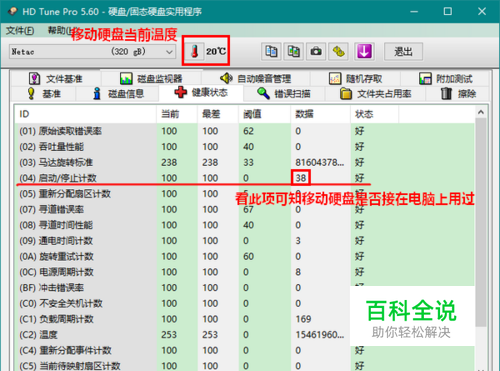This screenshot has width=500, height=371.
Task: Select row (08) 寻道时间性能
Action: pos(245,225)
